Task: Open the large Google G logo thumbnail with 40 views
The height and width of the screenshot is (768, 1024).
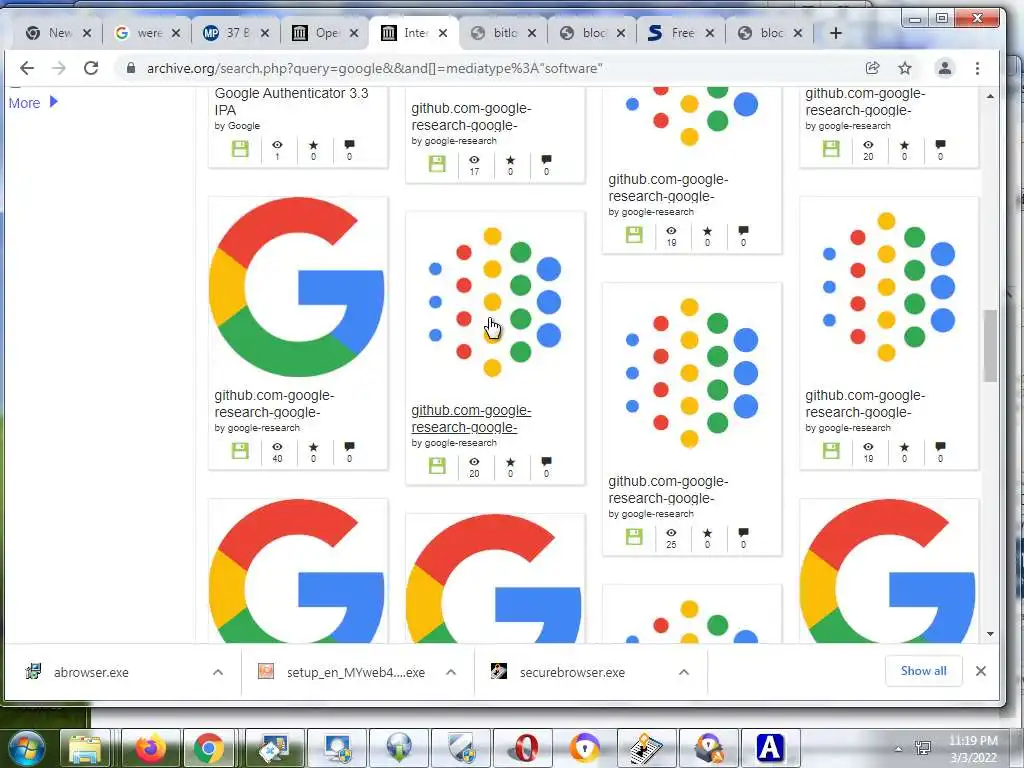Action: click(x=297, y=287)
